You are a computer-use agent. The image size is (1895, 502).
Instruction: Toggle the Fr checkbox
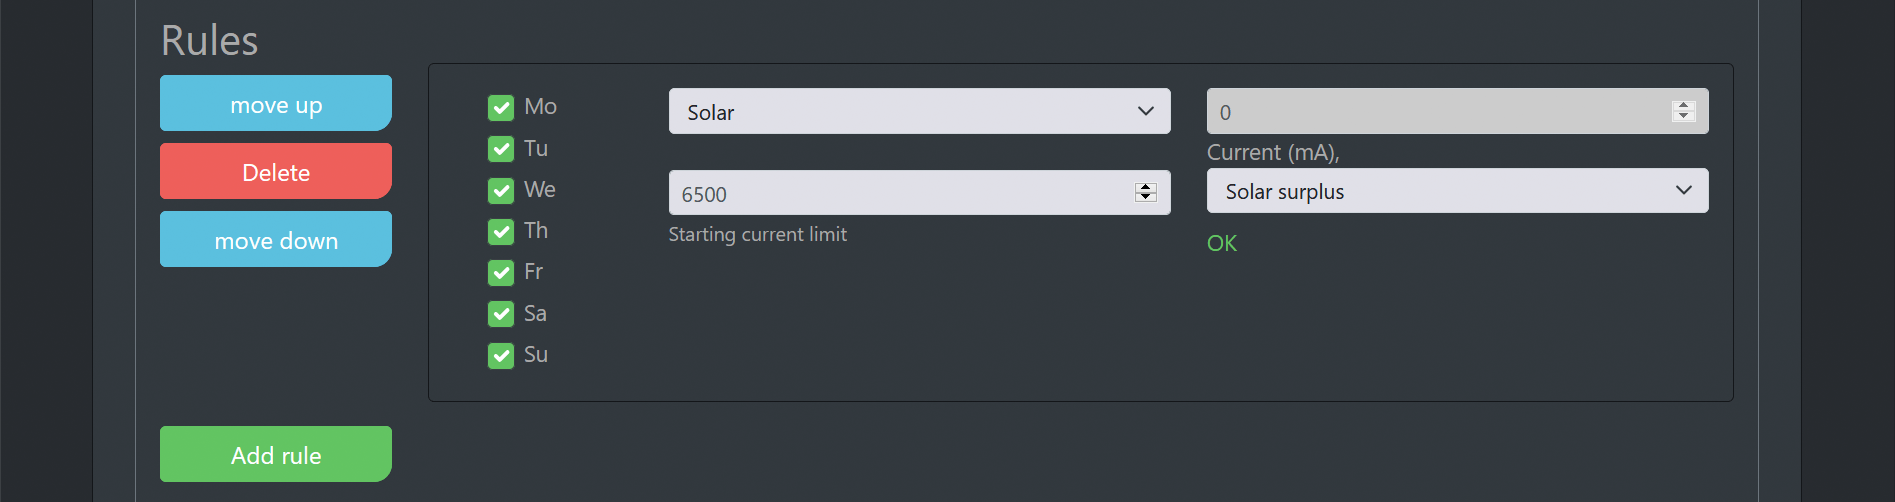click(x=501, y=273)
